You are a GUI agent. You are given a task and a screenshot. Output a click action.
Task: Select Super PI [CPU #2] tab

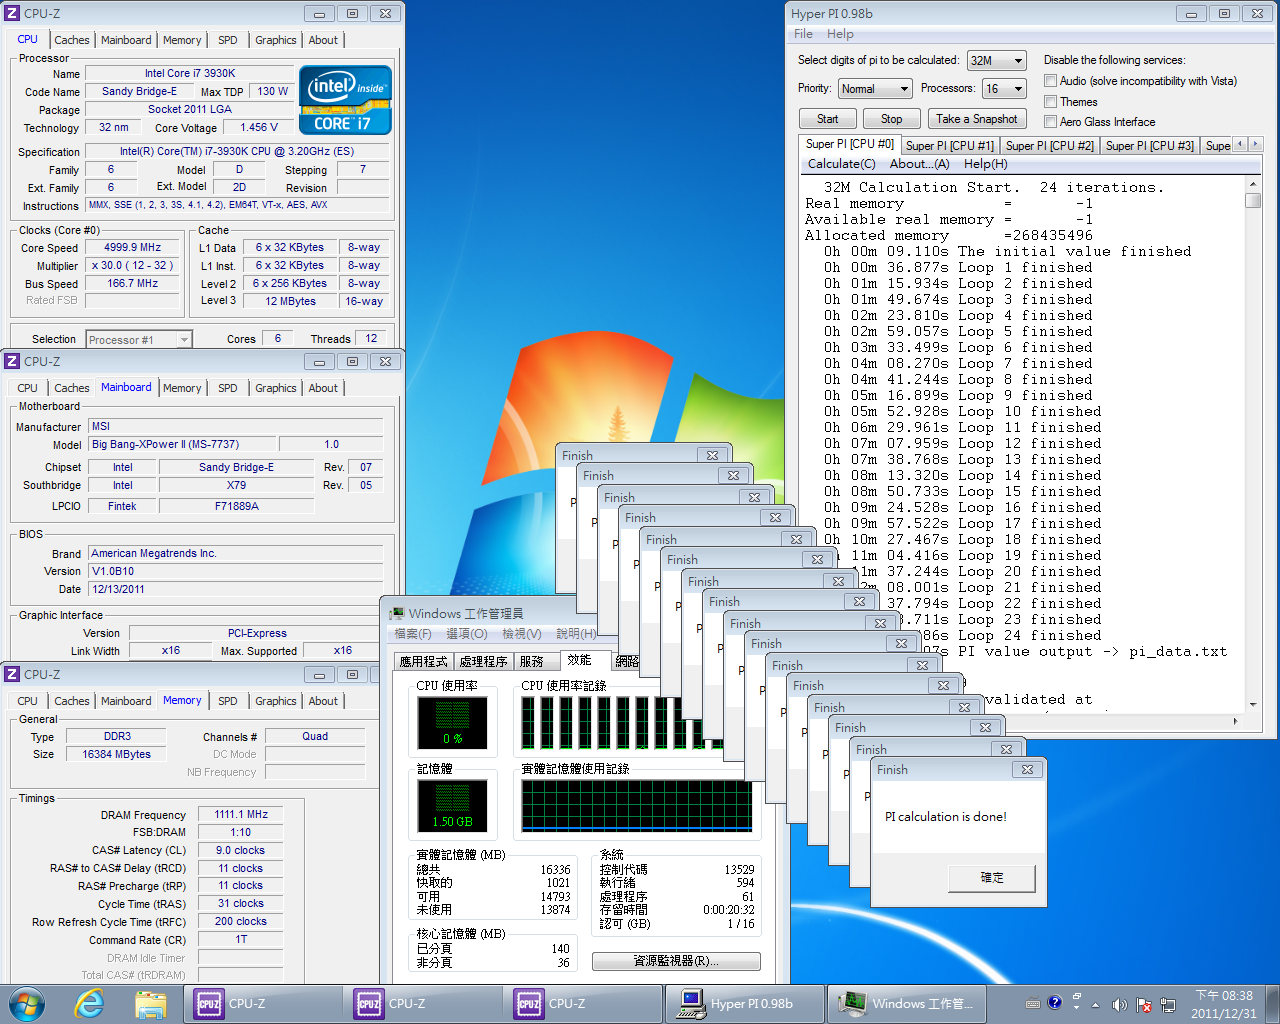[1049, 146]
